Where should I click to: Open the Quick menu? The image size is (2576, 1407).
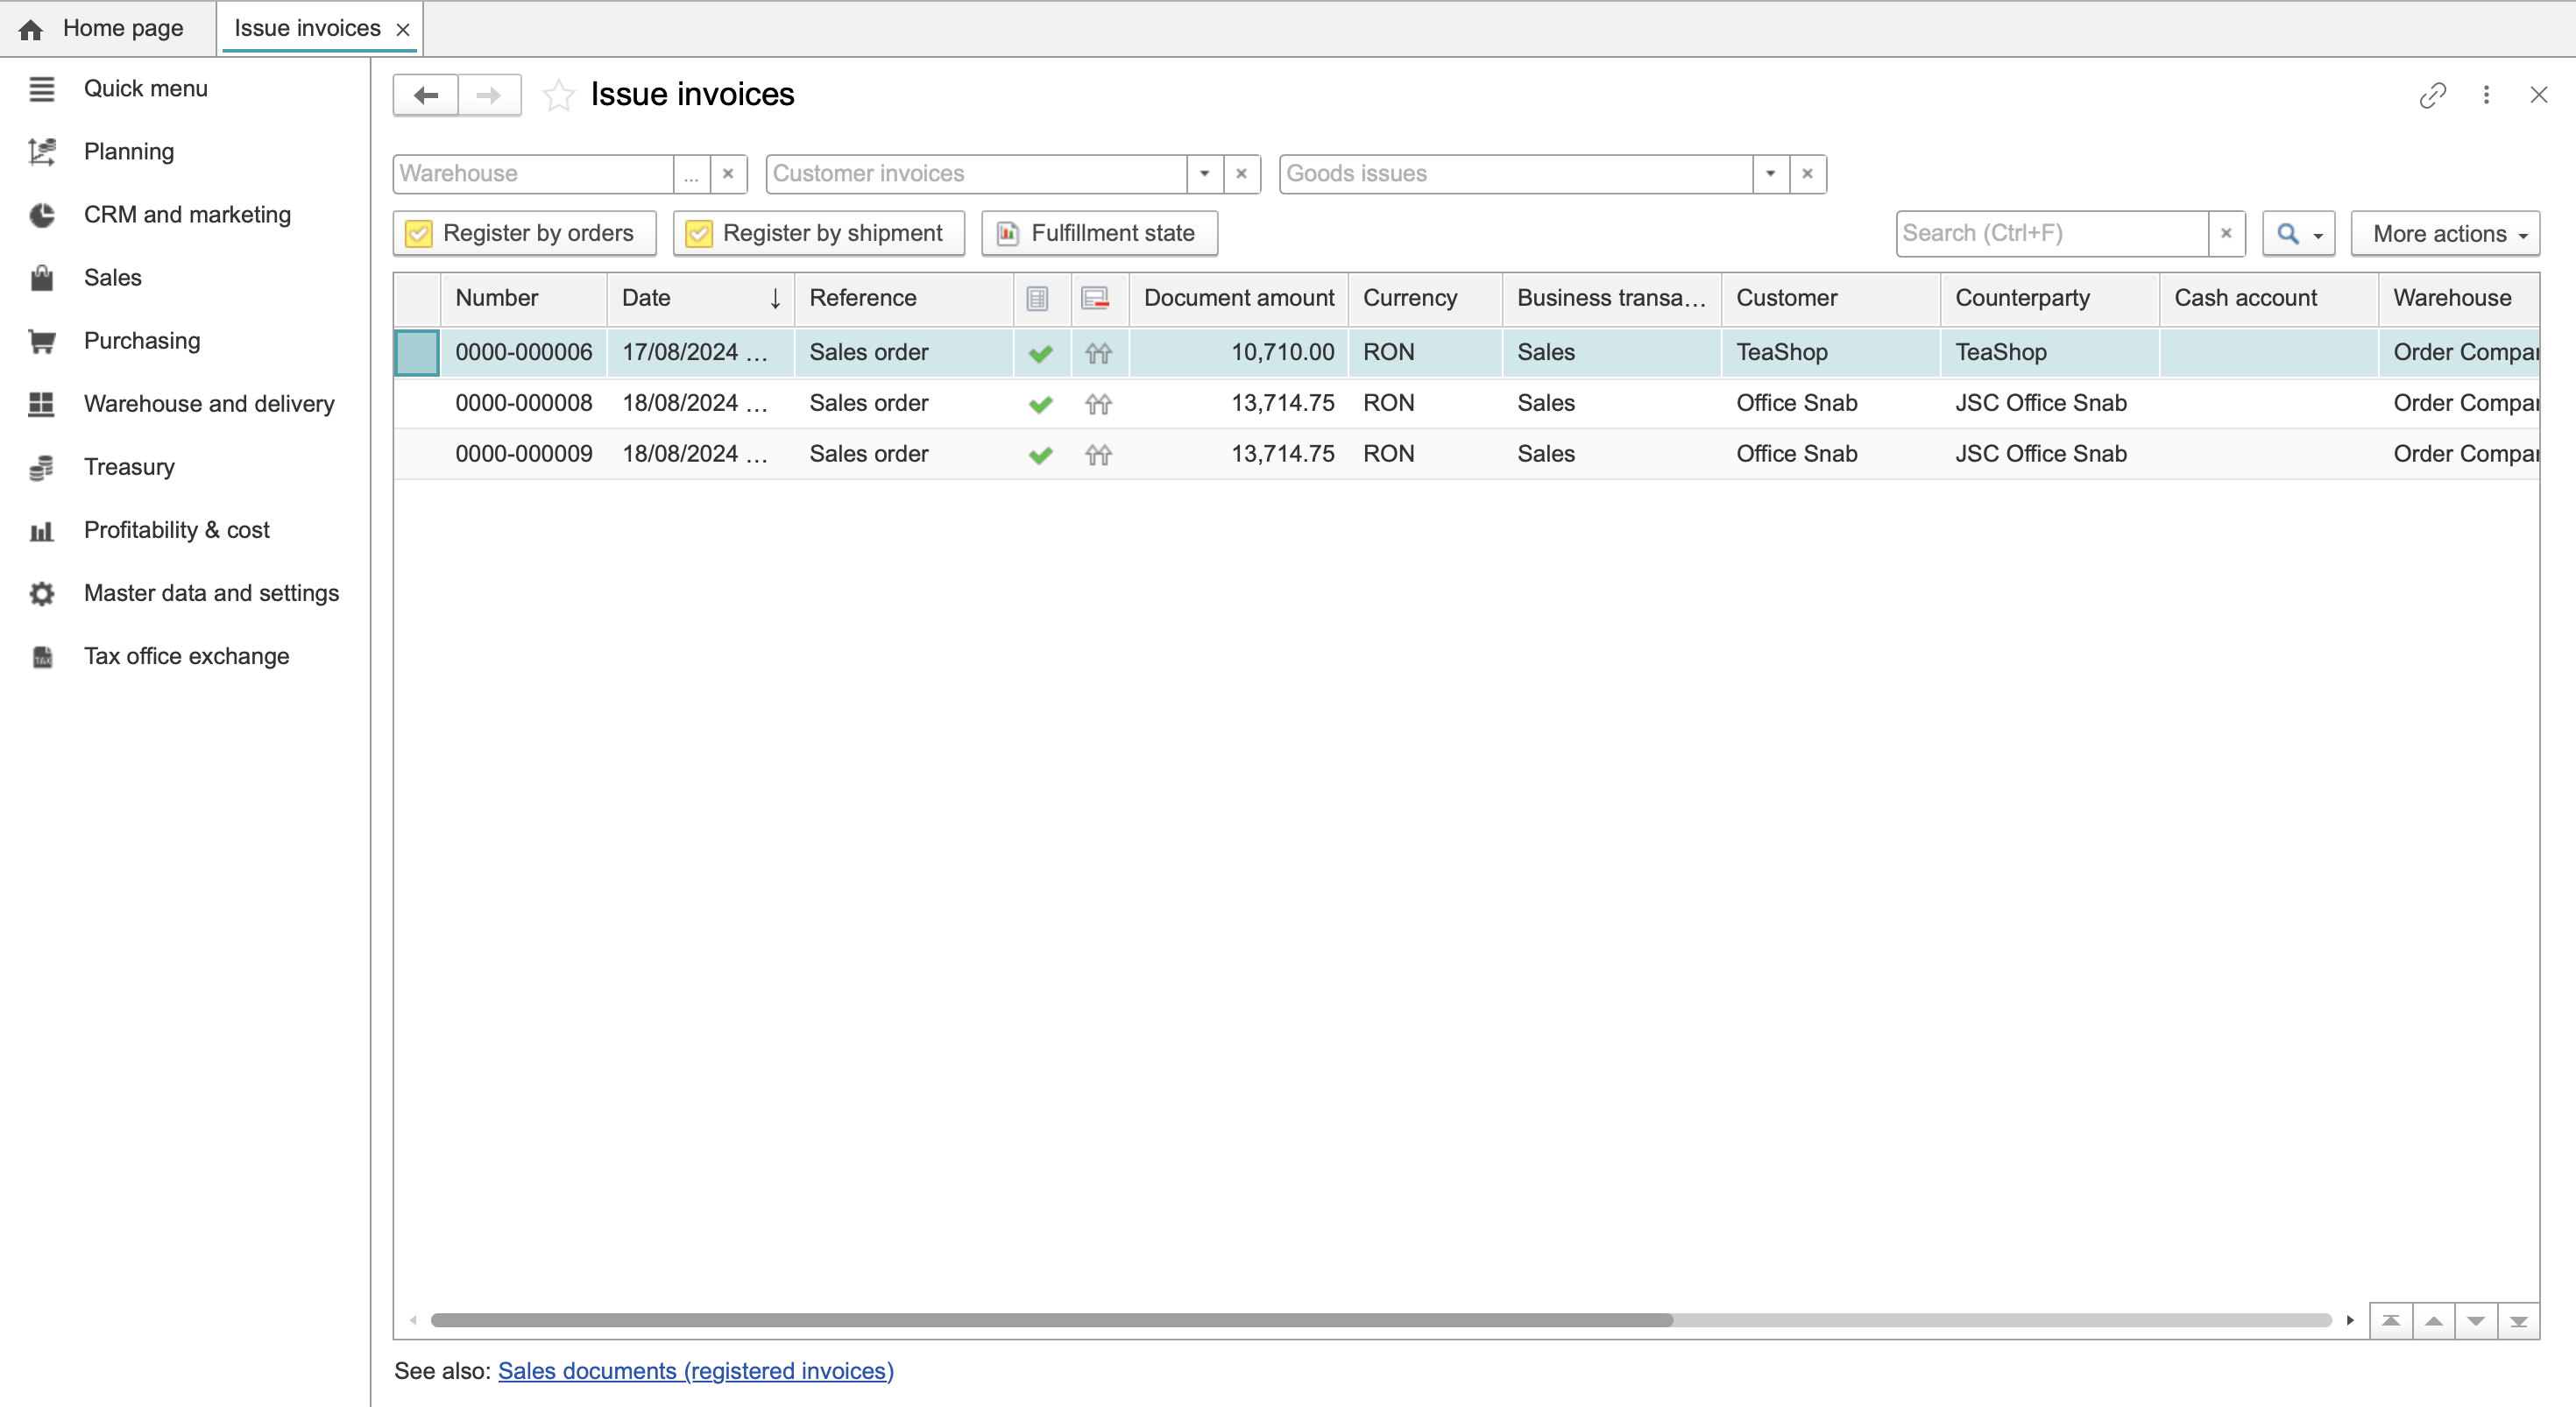(145, 88)
